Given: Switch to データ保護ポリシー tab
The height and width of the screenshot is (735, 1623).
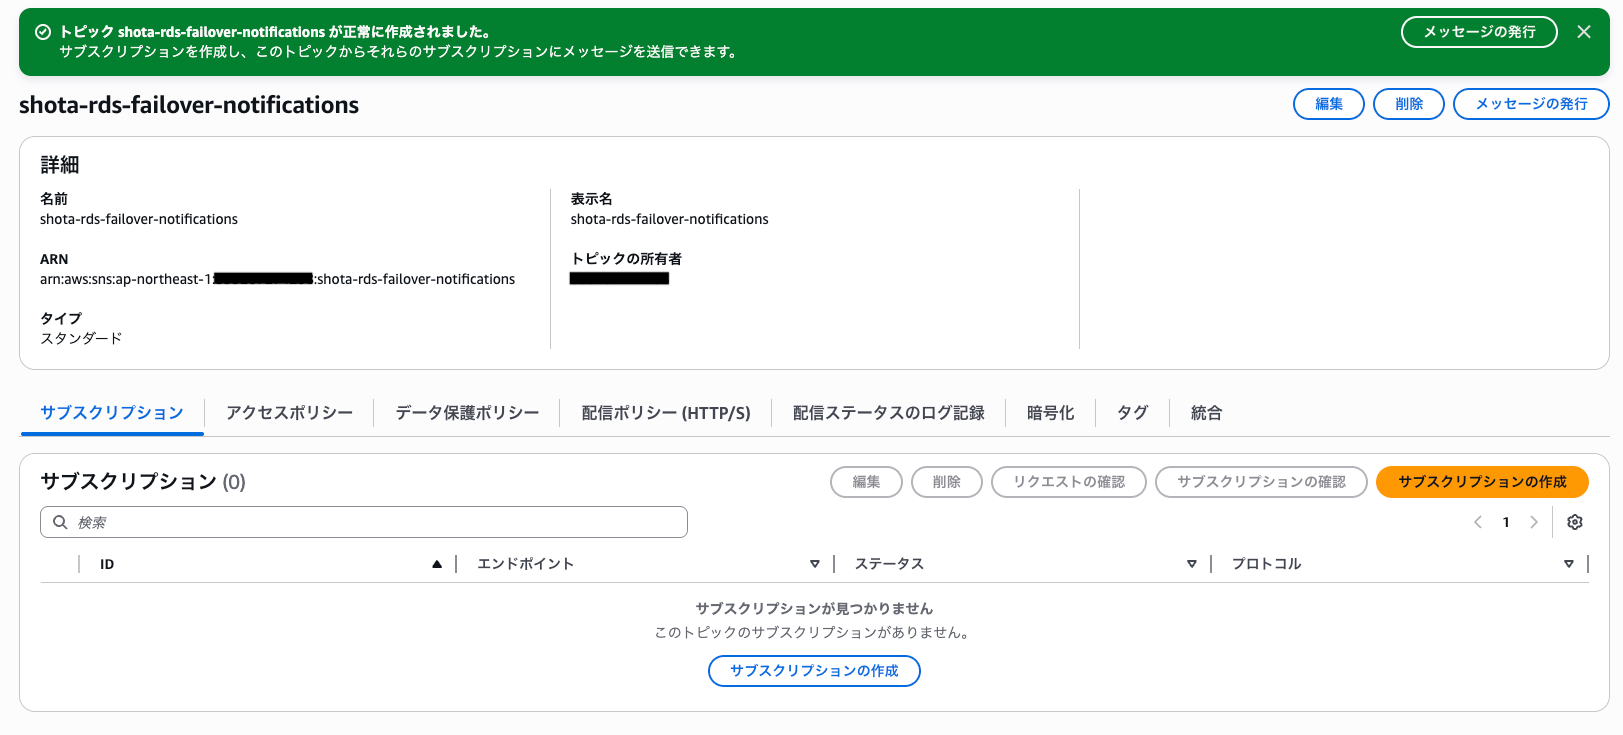Looking at the screenshot, I should click(x=467, y=413).
